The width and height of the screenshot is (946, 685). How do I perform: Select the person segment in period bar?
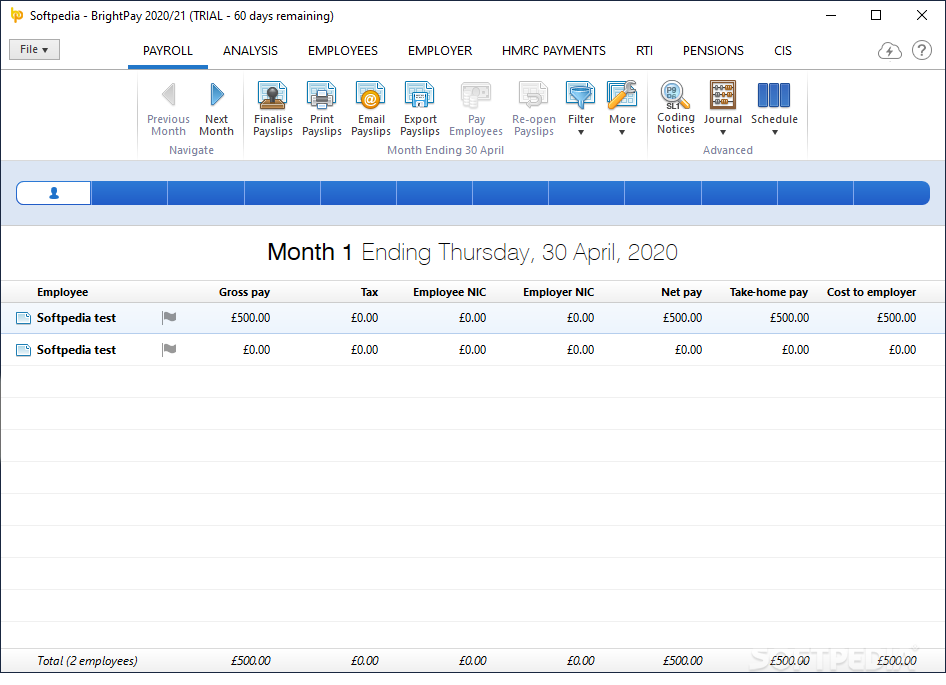54,193
